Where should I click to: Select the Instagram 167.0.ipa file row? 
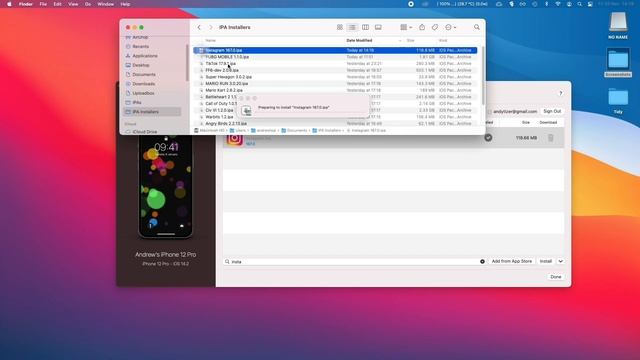[335, 50]
